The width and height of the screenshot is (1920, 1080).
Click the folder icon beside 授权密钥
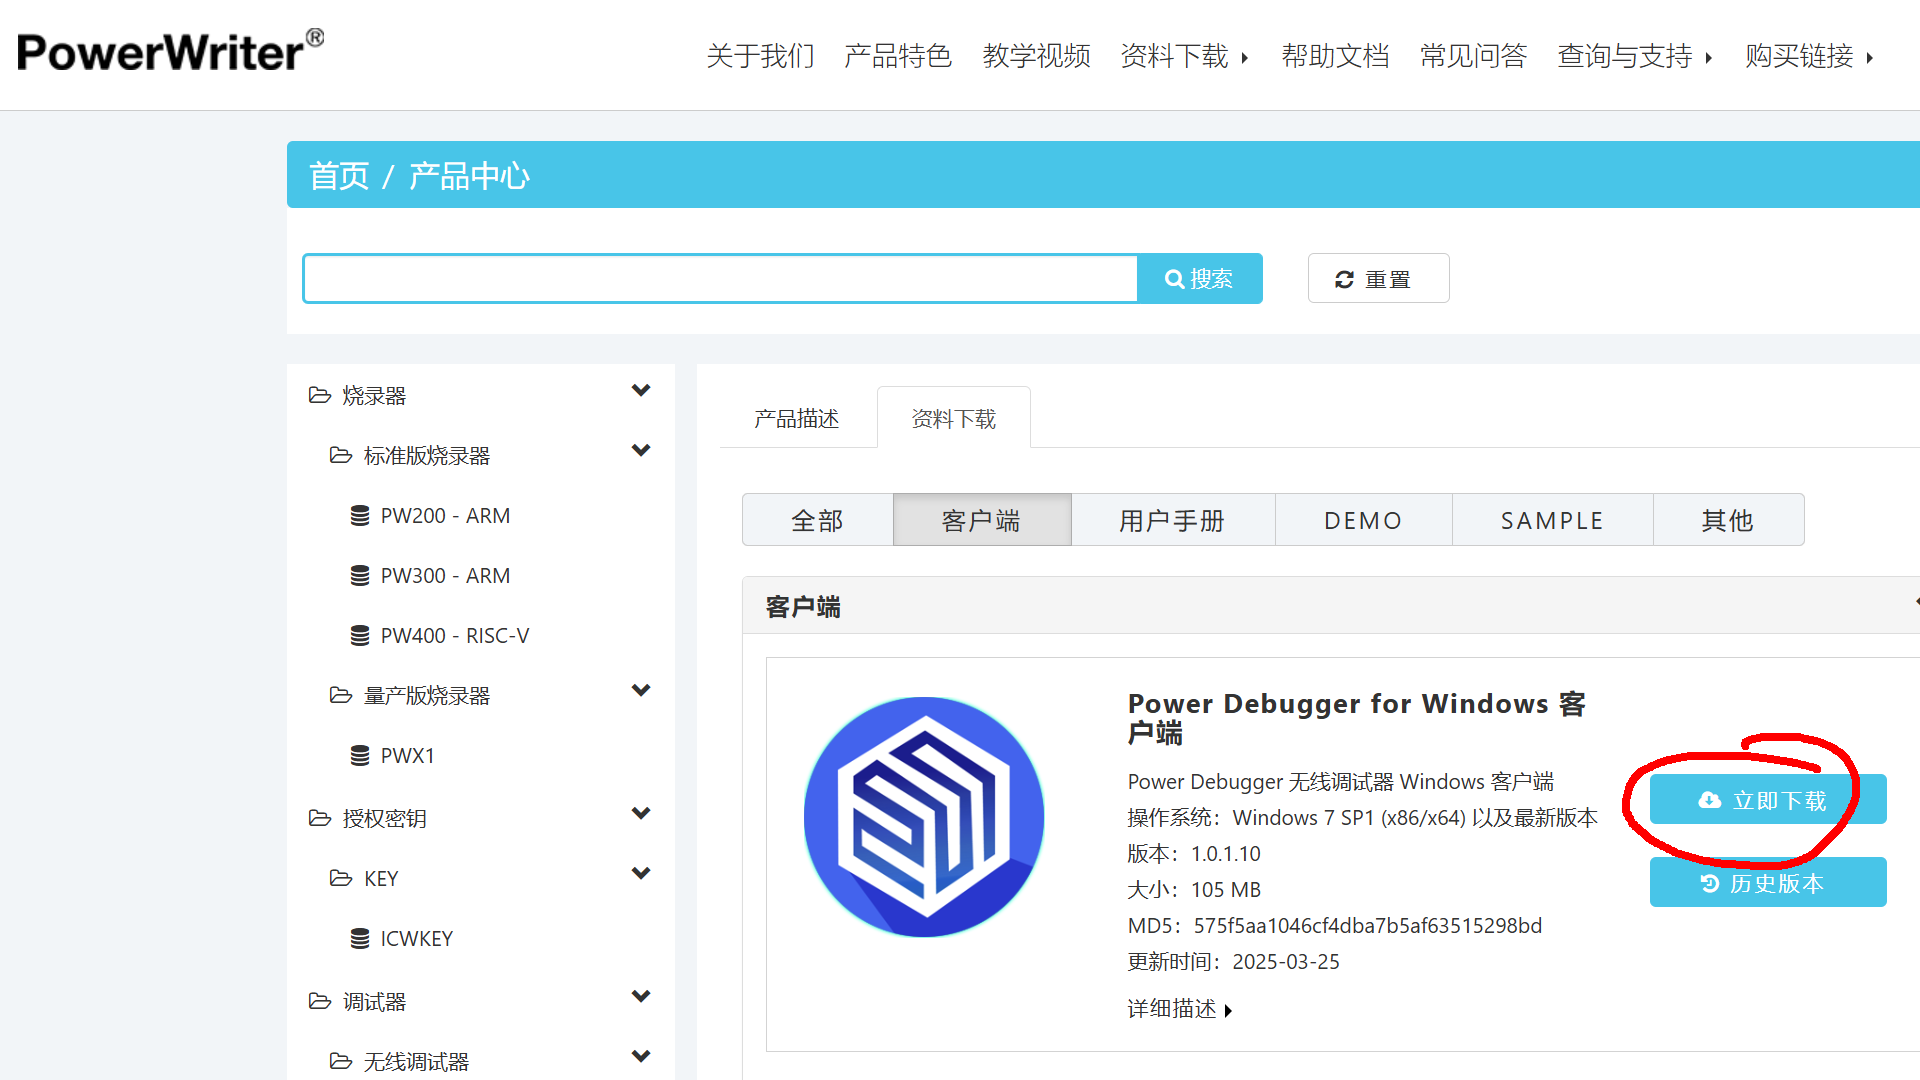[320, 818]
